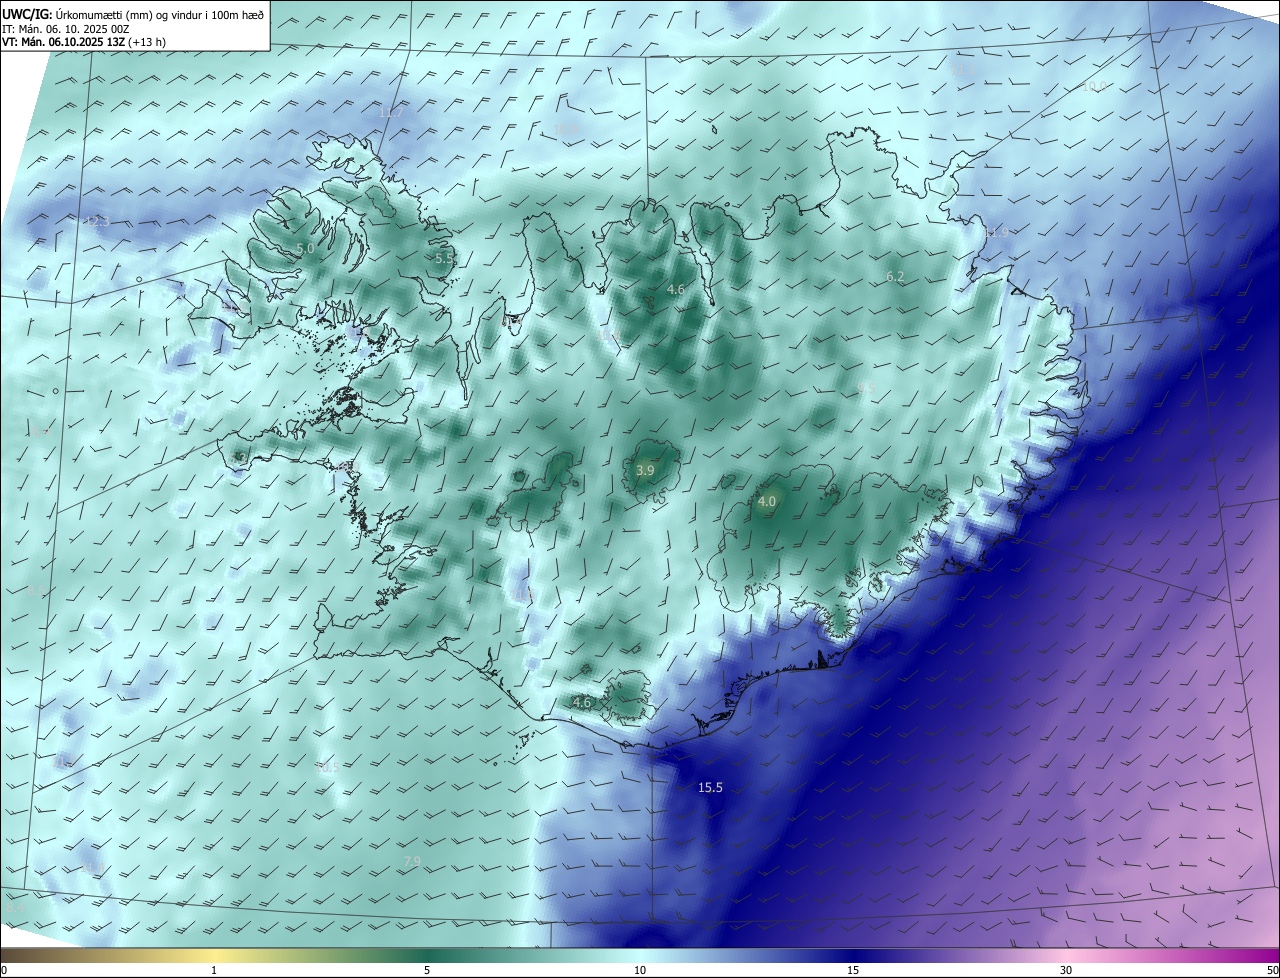The height and width of the screenshot is (978, 1280).
Task: Click the 10 tick on the color scale
Action: point(640,970)
